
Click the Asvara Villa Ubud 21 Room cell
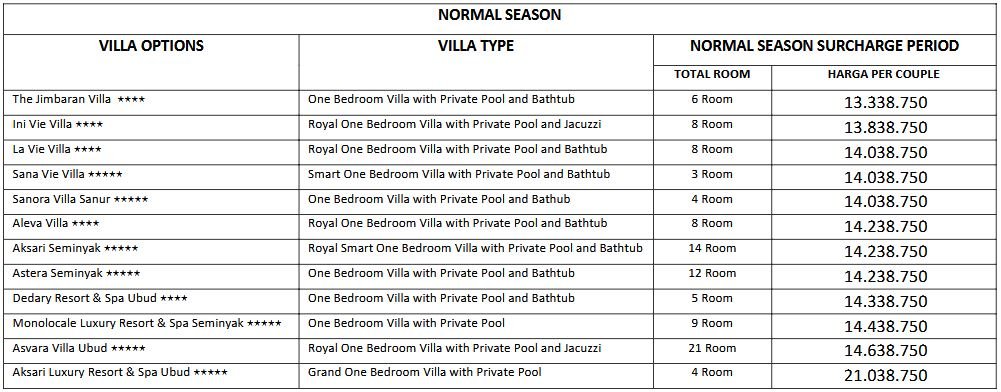coord(712,349)
